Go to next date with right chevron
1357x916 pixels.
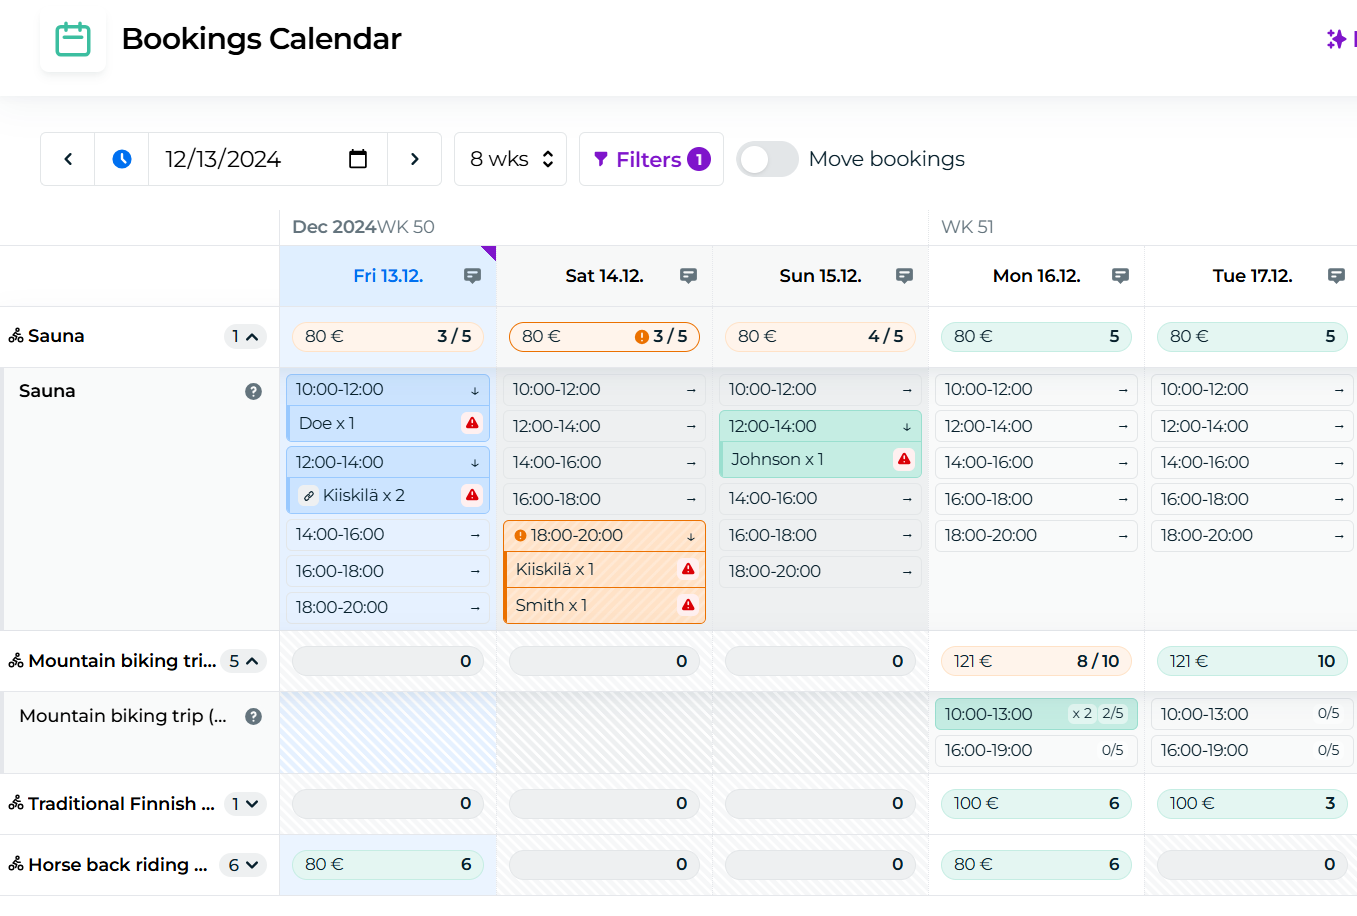(x=414, y=159)
